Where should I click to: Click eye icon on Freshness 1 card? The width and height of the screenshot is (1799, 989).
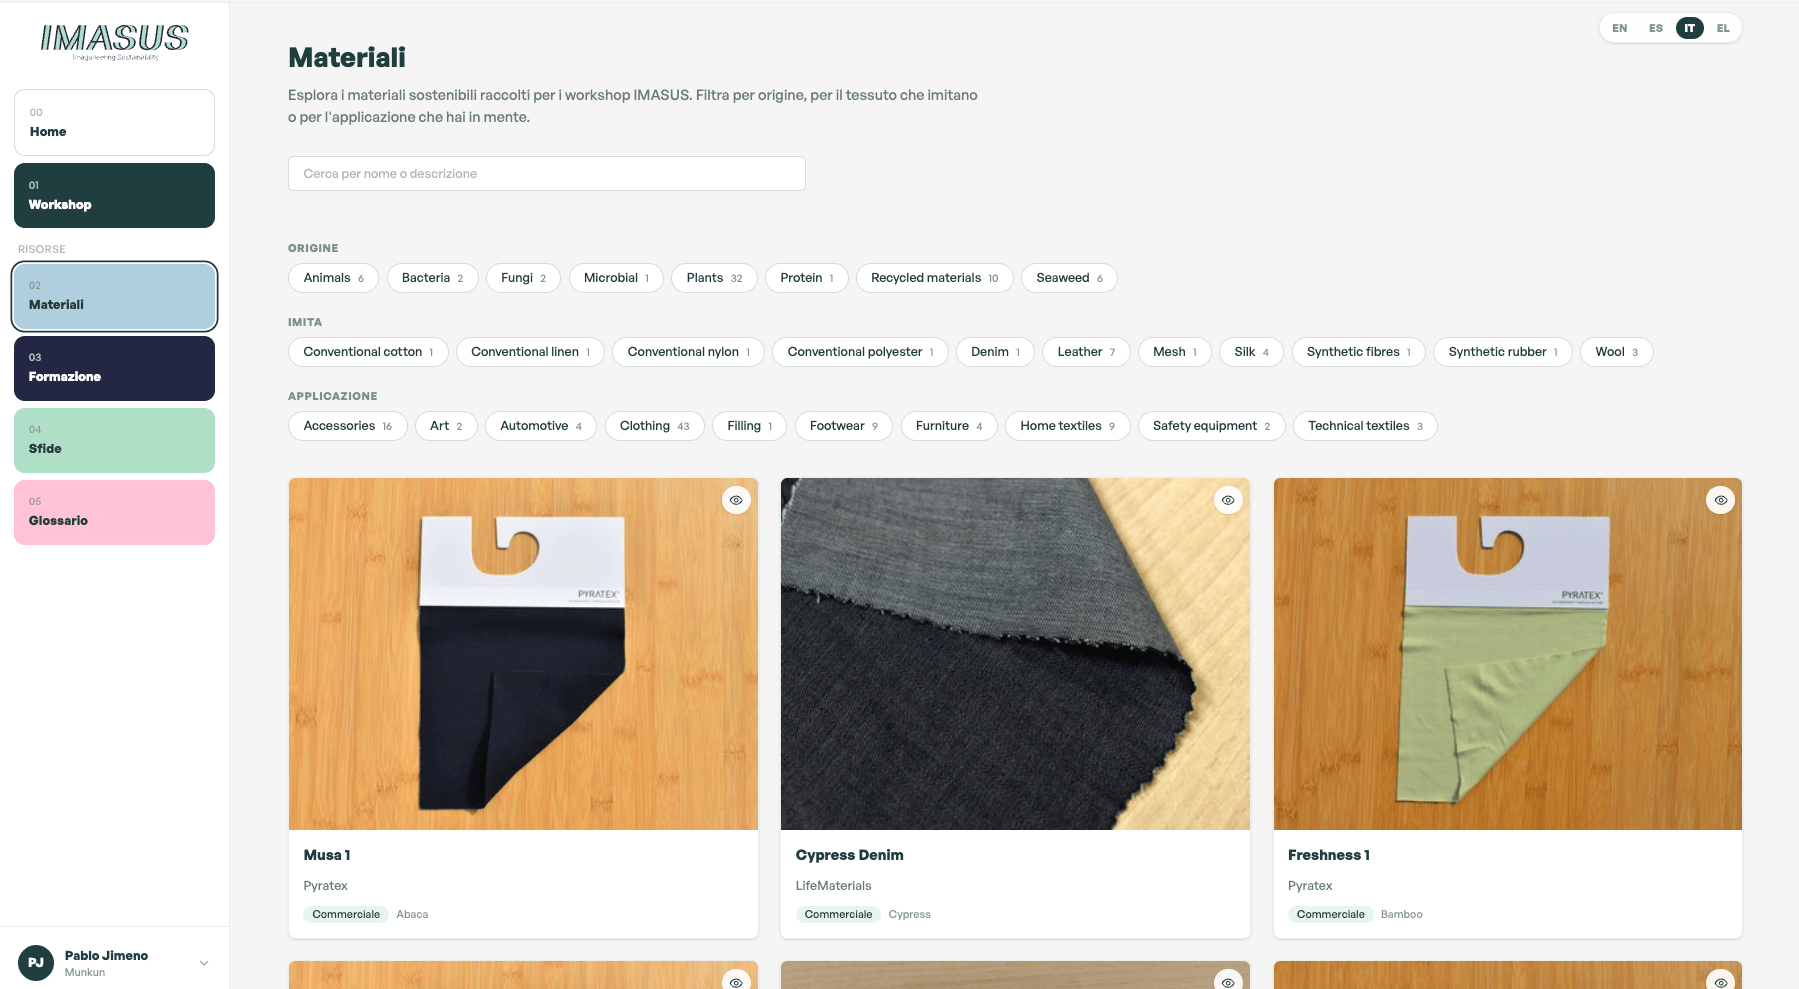click(1720, 500)
